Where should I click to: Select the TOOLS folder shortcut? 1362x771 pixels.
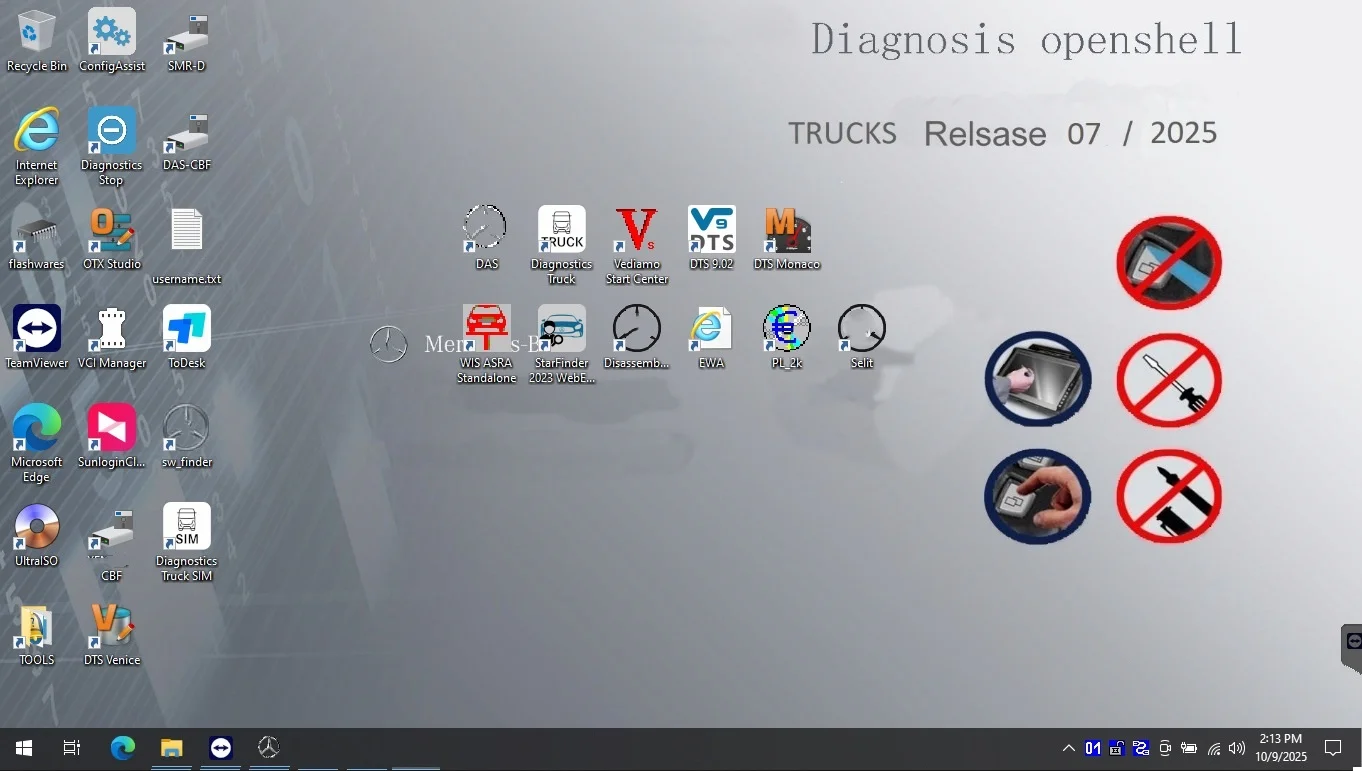coord(37,635)
